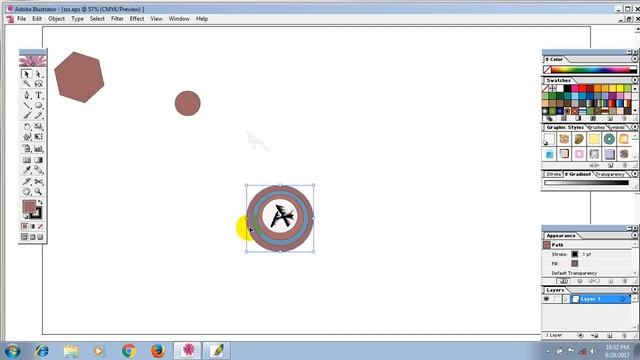640x360 pixels.
Task: Select the magenta swatch in Swatches
Action: tap(575, 88)
